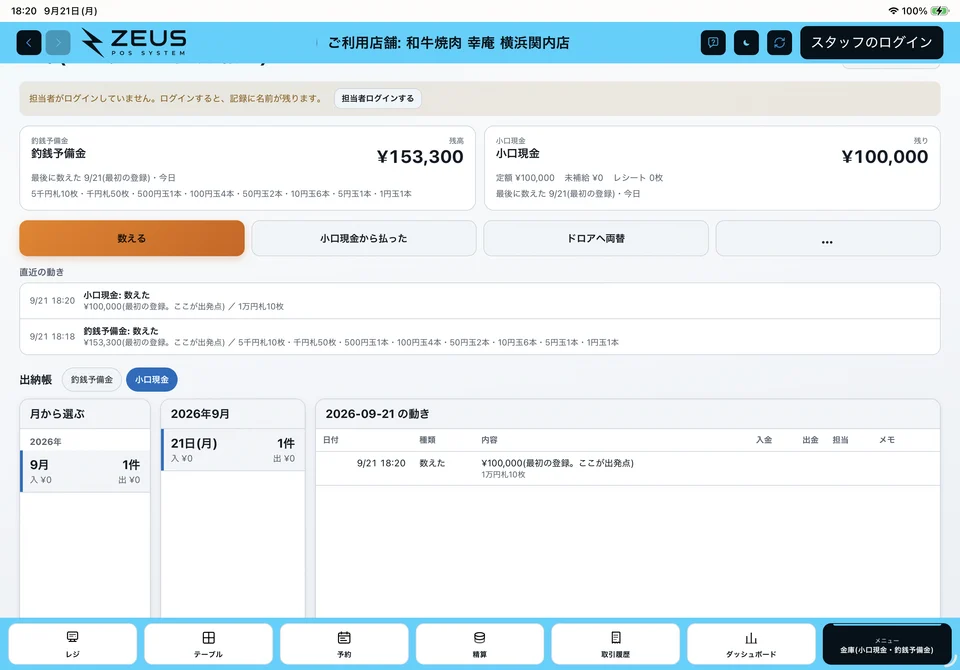This screenshot has width=960, height=670.
Task: Open the 釣銭予備金: 数えた recent activity row
Action: [x=480, y=336]
